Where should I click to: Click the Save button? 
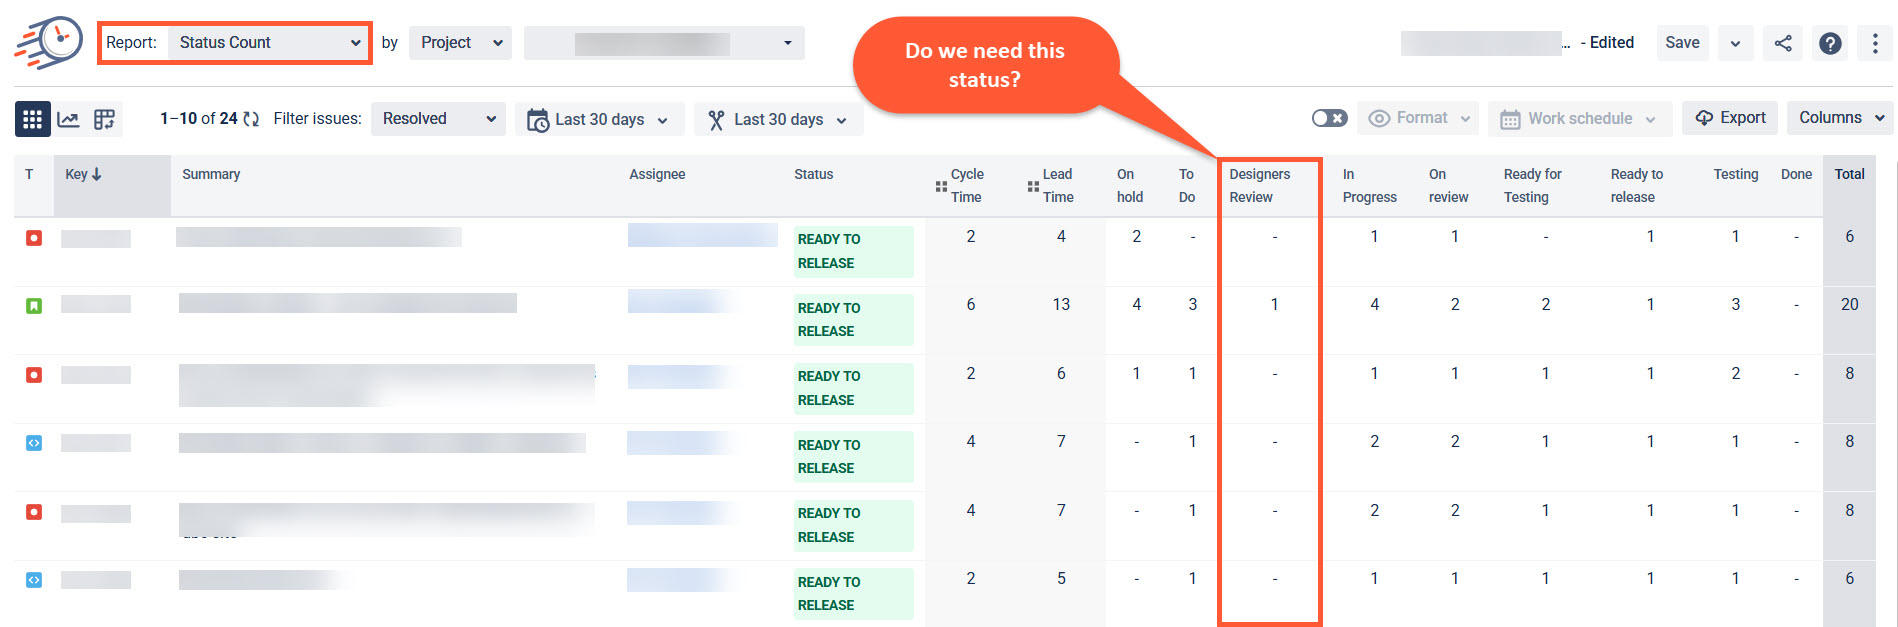pyautogui.click(x=1682, y=43)
